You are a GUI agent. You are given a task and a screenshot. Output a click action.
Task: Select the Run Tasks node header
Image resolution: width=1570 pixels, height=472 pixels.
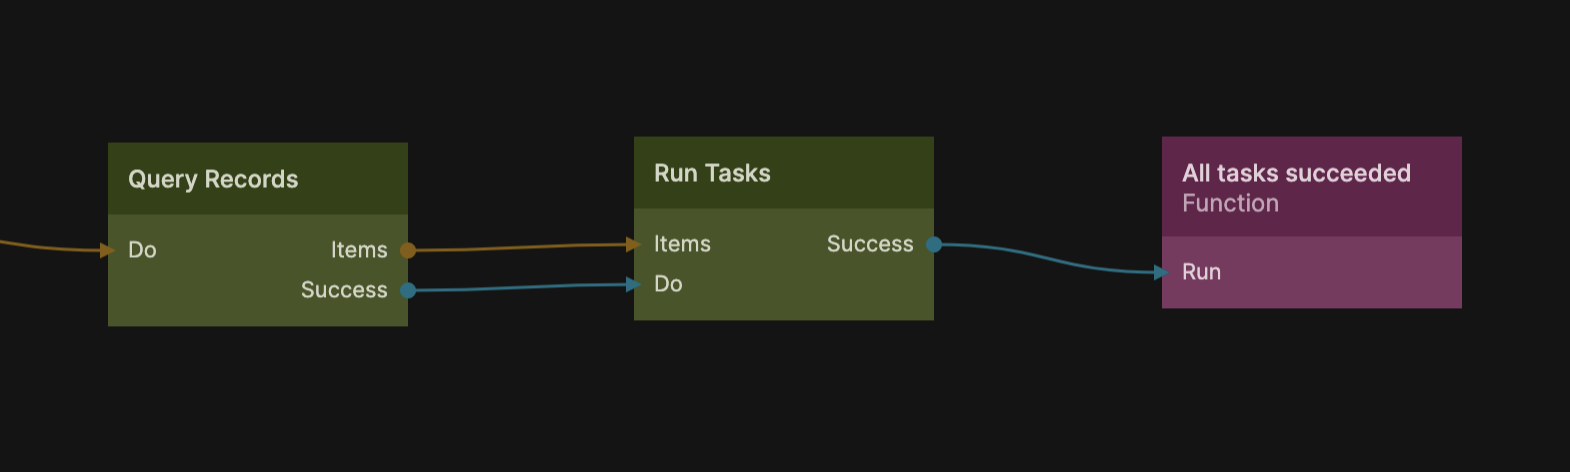tap(712, 173)
